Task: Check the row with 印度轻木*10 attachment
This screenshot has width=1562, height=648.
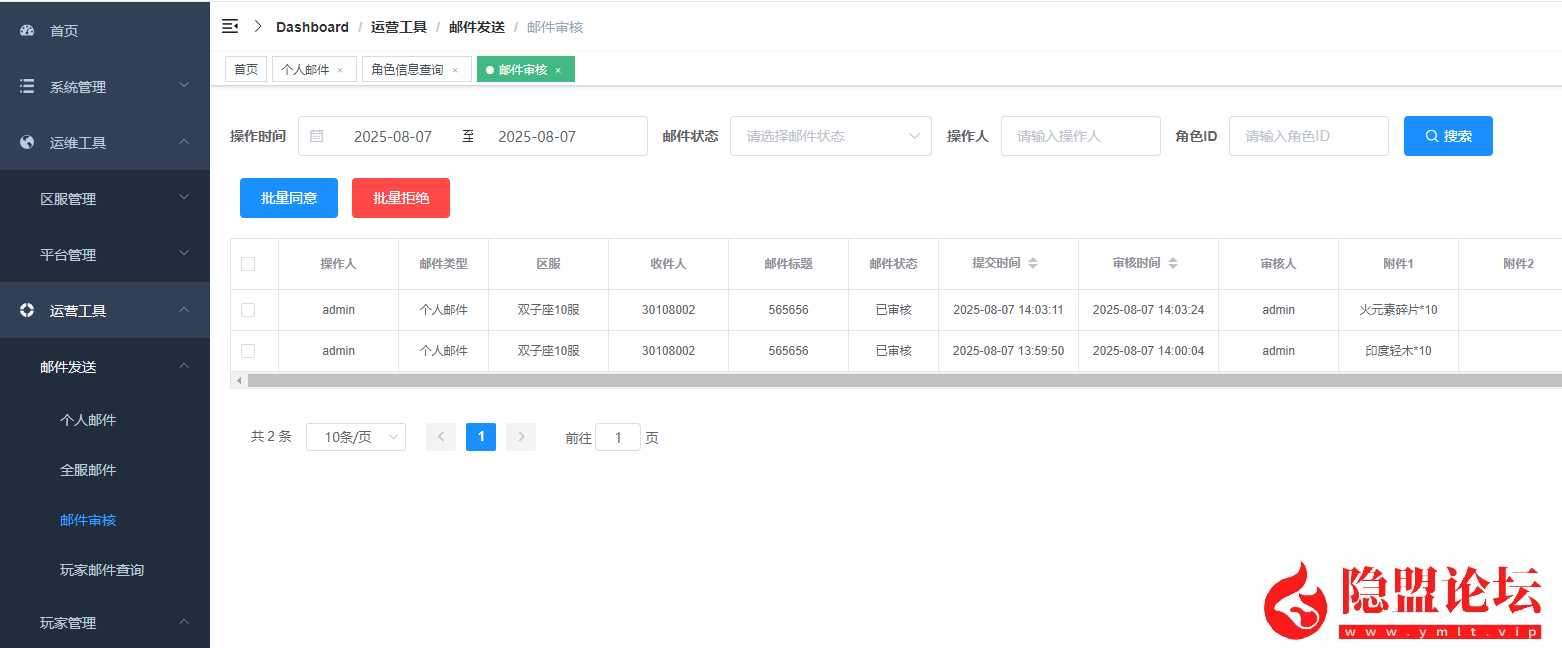Action: [248, 351]
